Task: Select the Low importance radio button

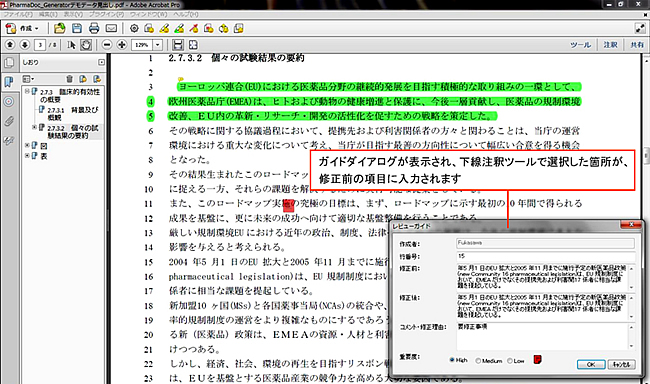Action: pos(509,361)
